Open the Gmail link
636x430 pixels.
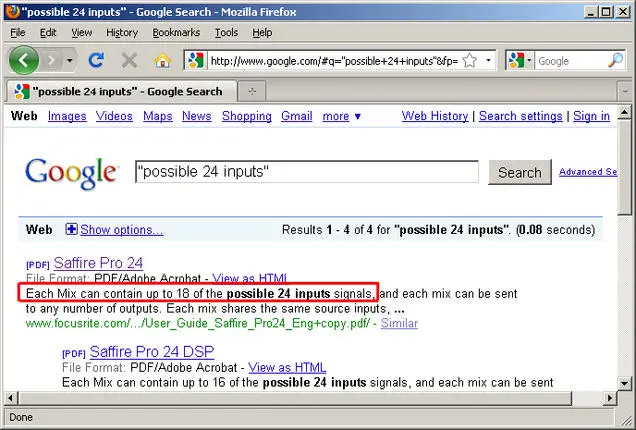pos(297,116)
